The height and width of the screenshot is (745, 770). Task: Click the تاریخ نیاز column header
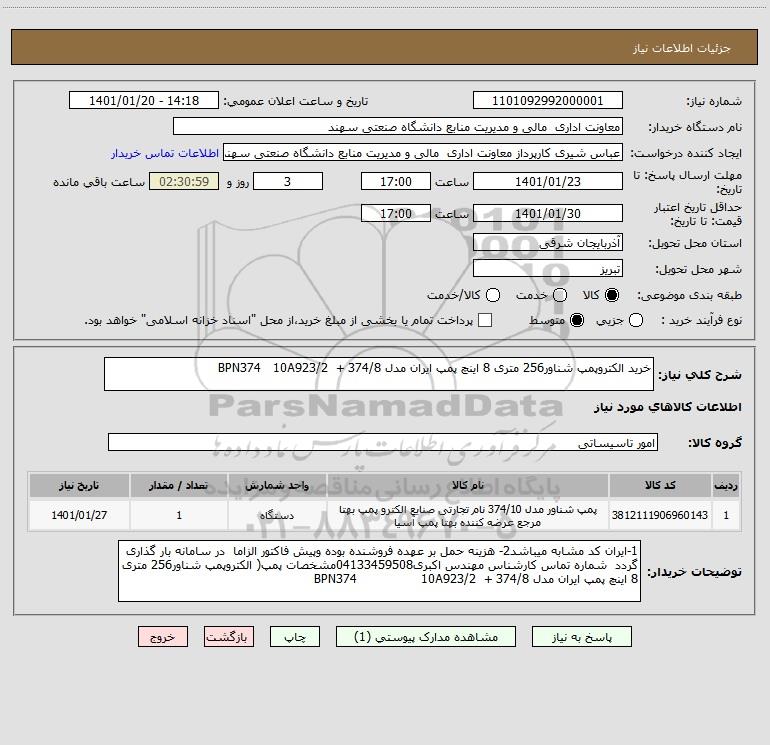pyautogui.click(x=79, y=485)
